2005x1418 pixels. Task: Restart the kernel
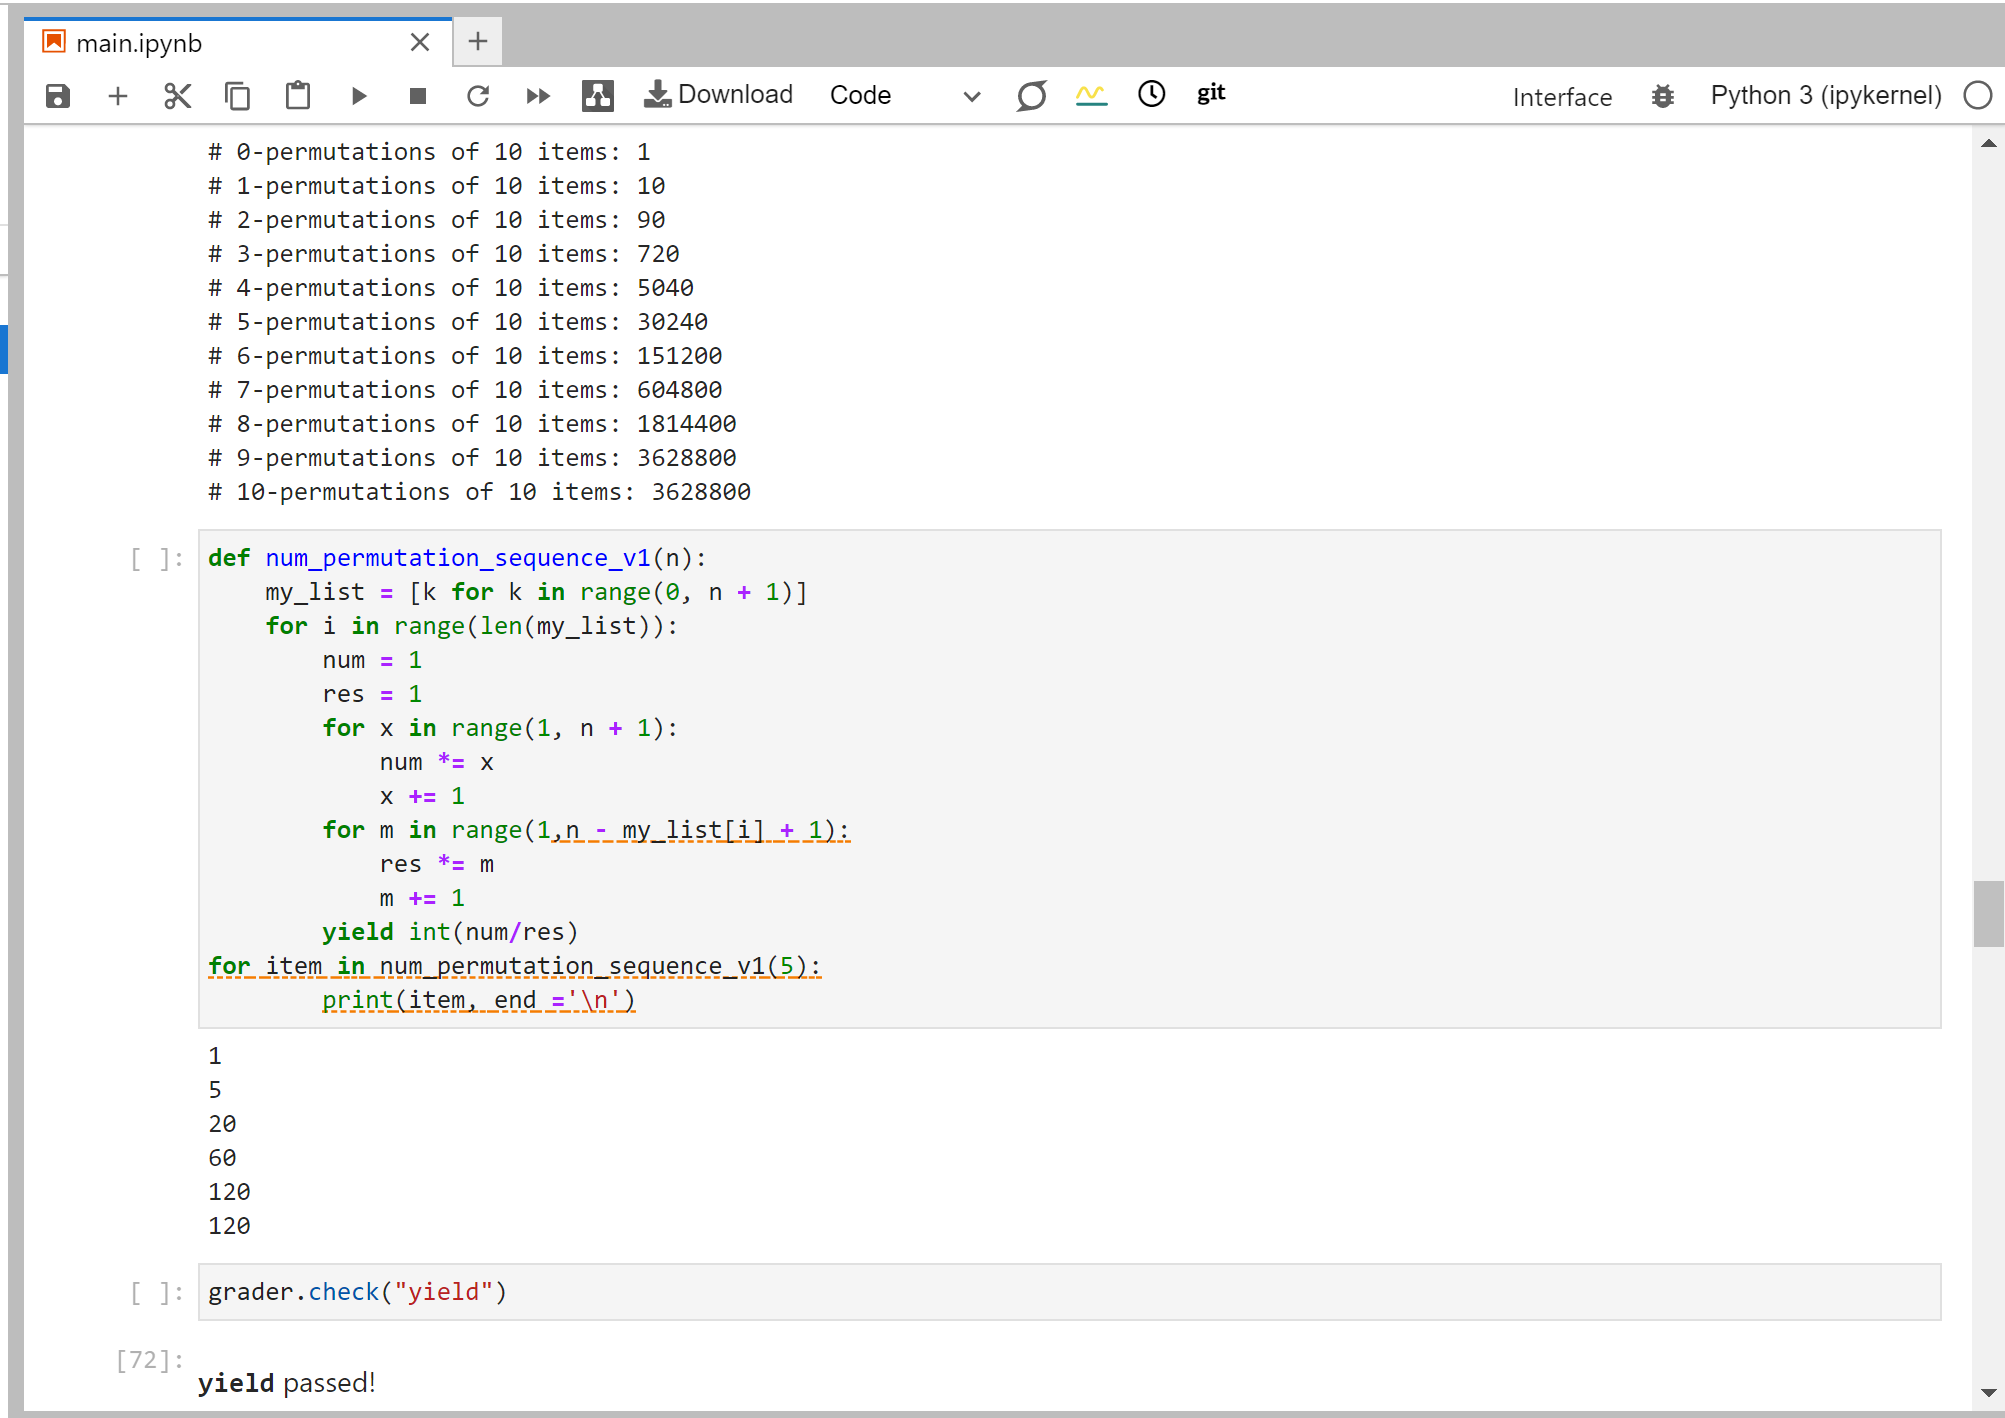(x=478, y=96)
